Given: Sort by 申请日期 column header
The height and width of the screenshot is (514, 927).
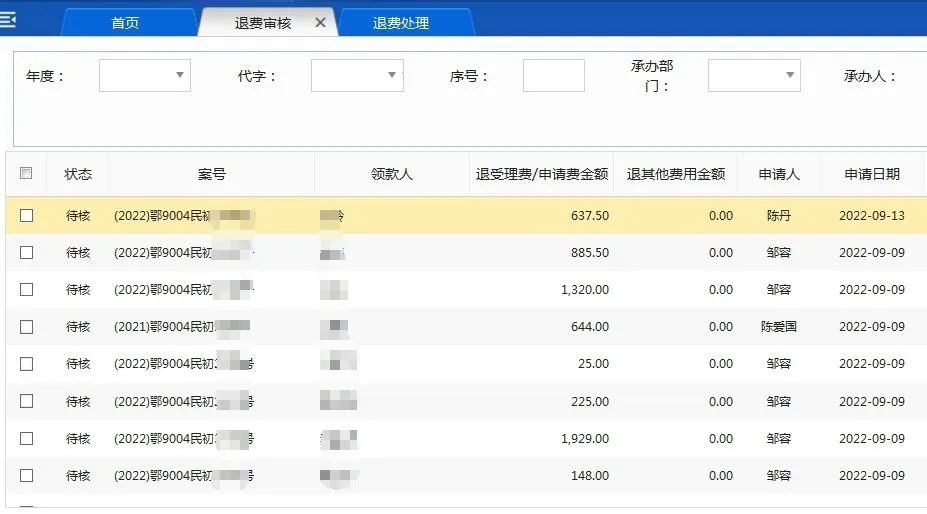Looking at the screenshot, I should coord(871,174).
